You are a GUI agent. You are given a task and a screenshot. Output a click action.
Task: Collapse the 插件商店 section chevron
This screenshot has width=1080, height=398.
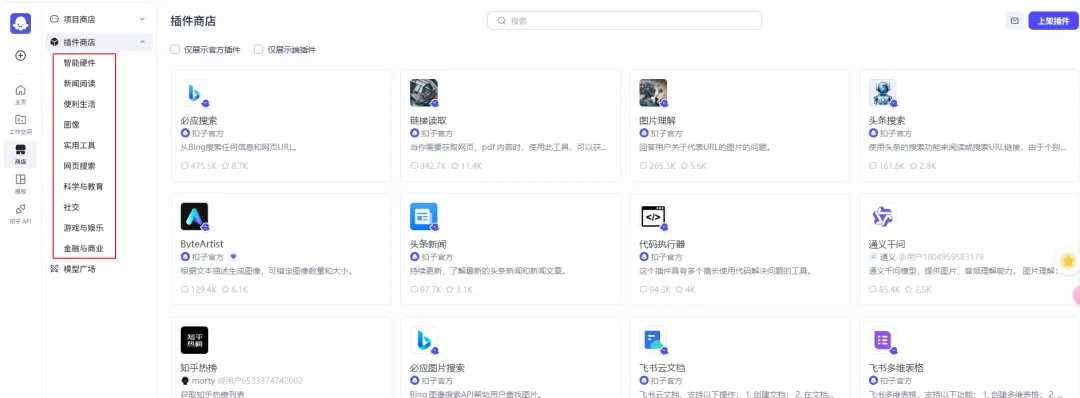[142, 42]
